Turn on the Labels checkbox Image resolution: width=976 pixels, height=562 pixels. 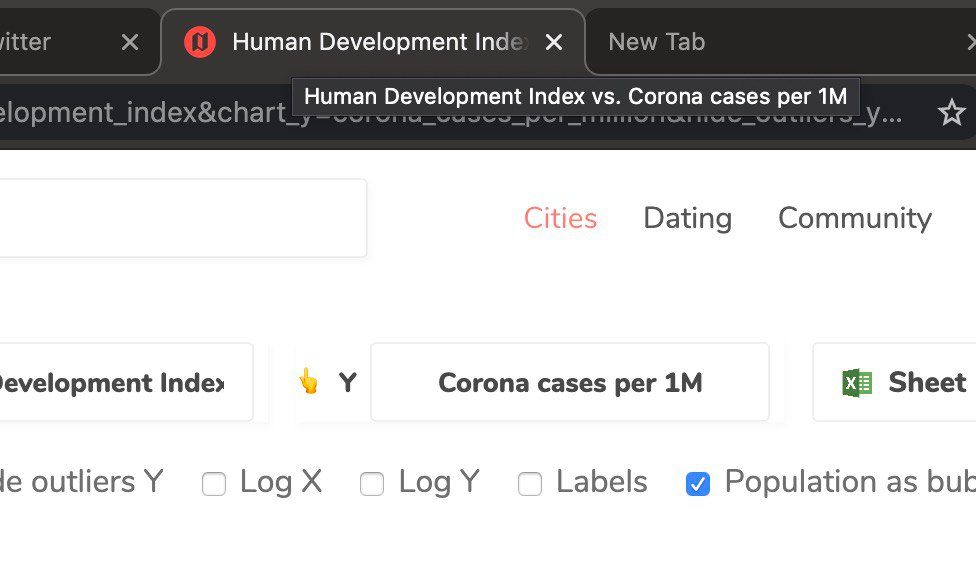point(530,484)
